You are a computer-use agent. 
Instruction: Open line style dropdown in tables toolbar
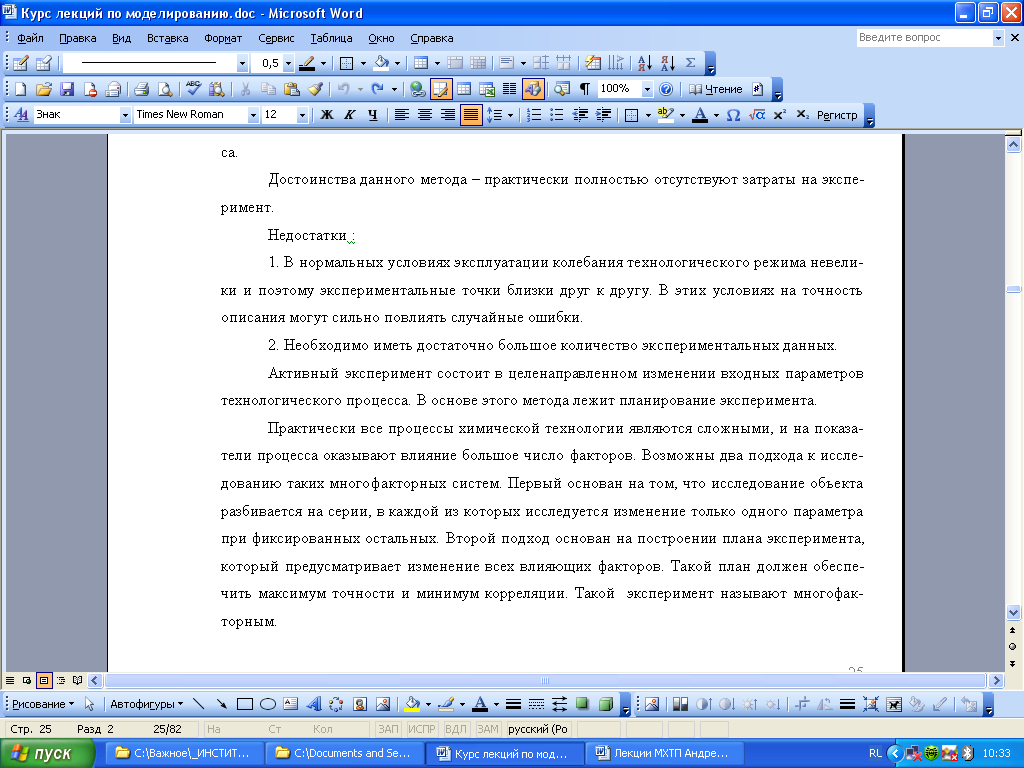(242, 63)
